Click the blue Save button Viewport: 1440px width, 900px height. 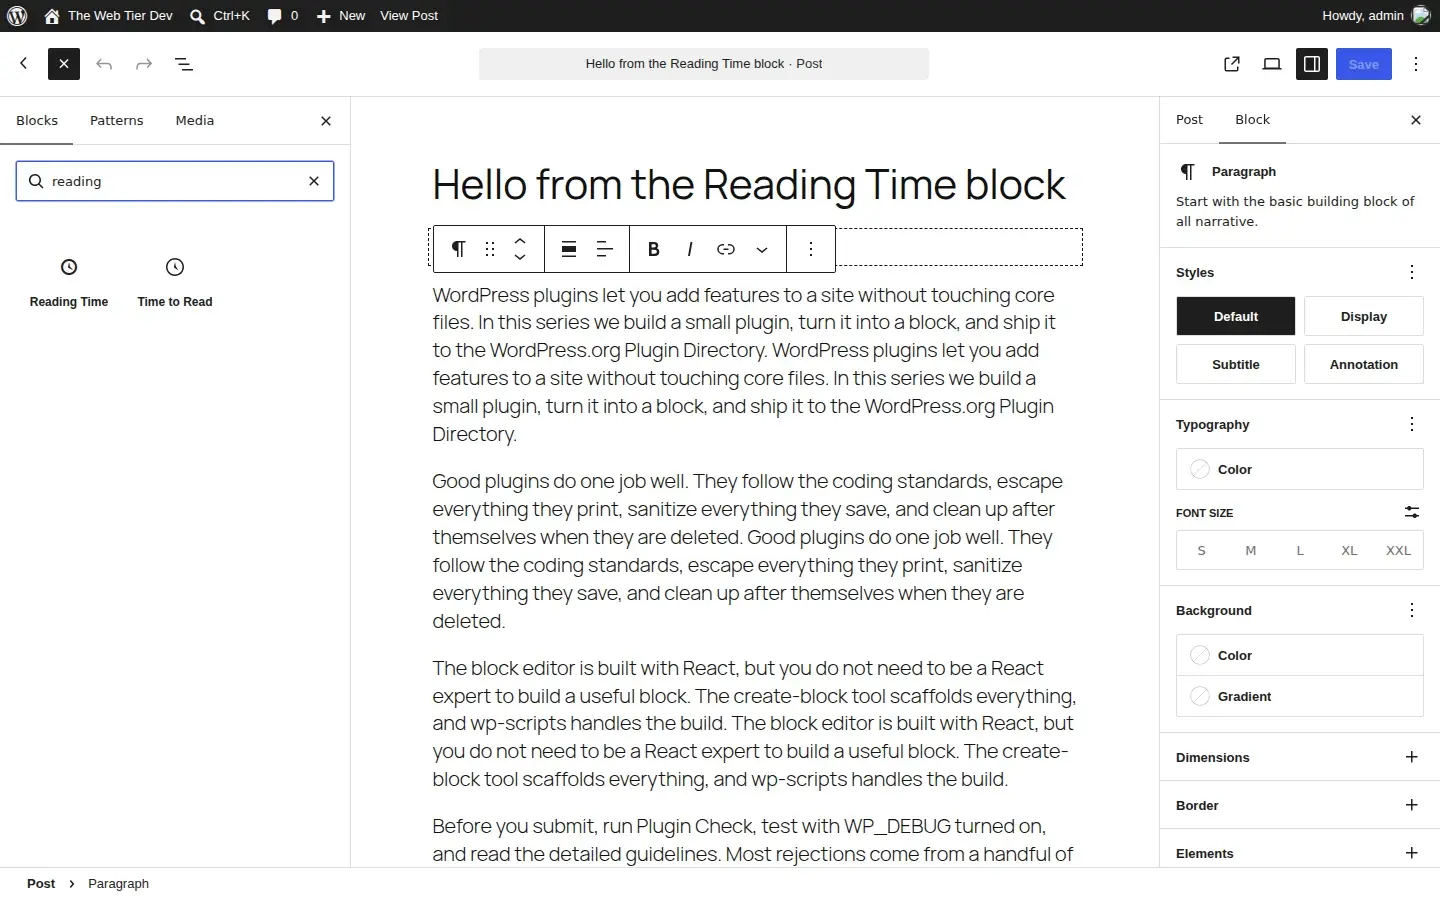pyautogui.click(x=1364, y=64)
